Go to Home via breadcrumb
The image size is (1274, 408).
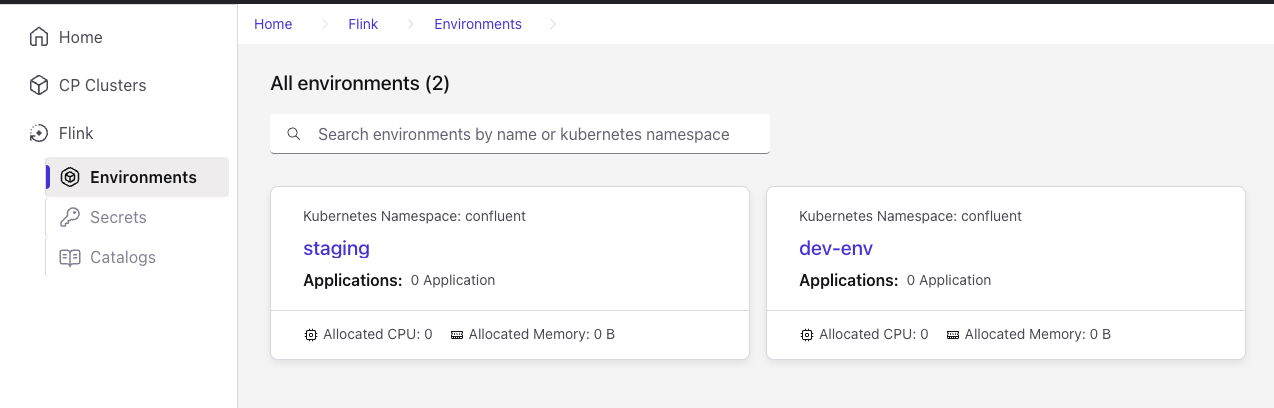pyautogui.click(x=273, y=24)
